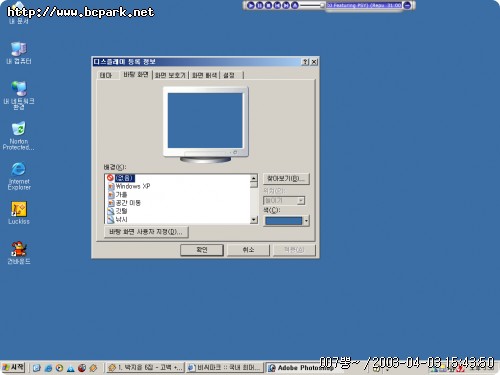
Task: Open the Start menu
Action: coord(13,367)
